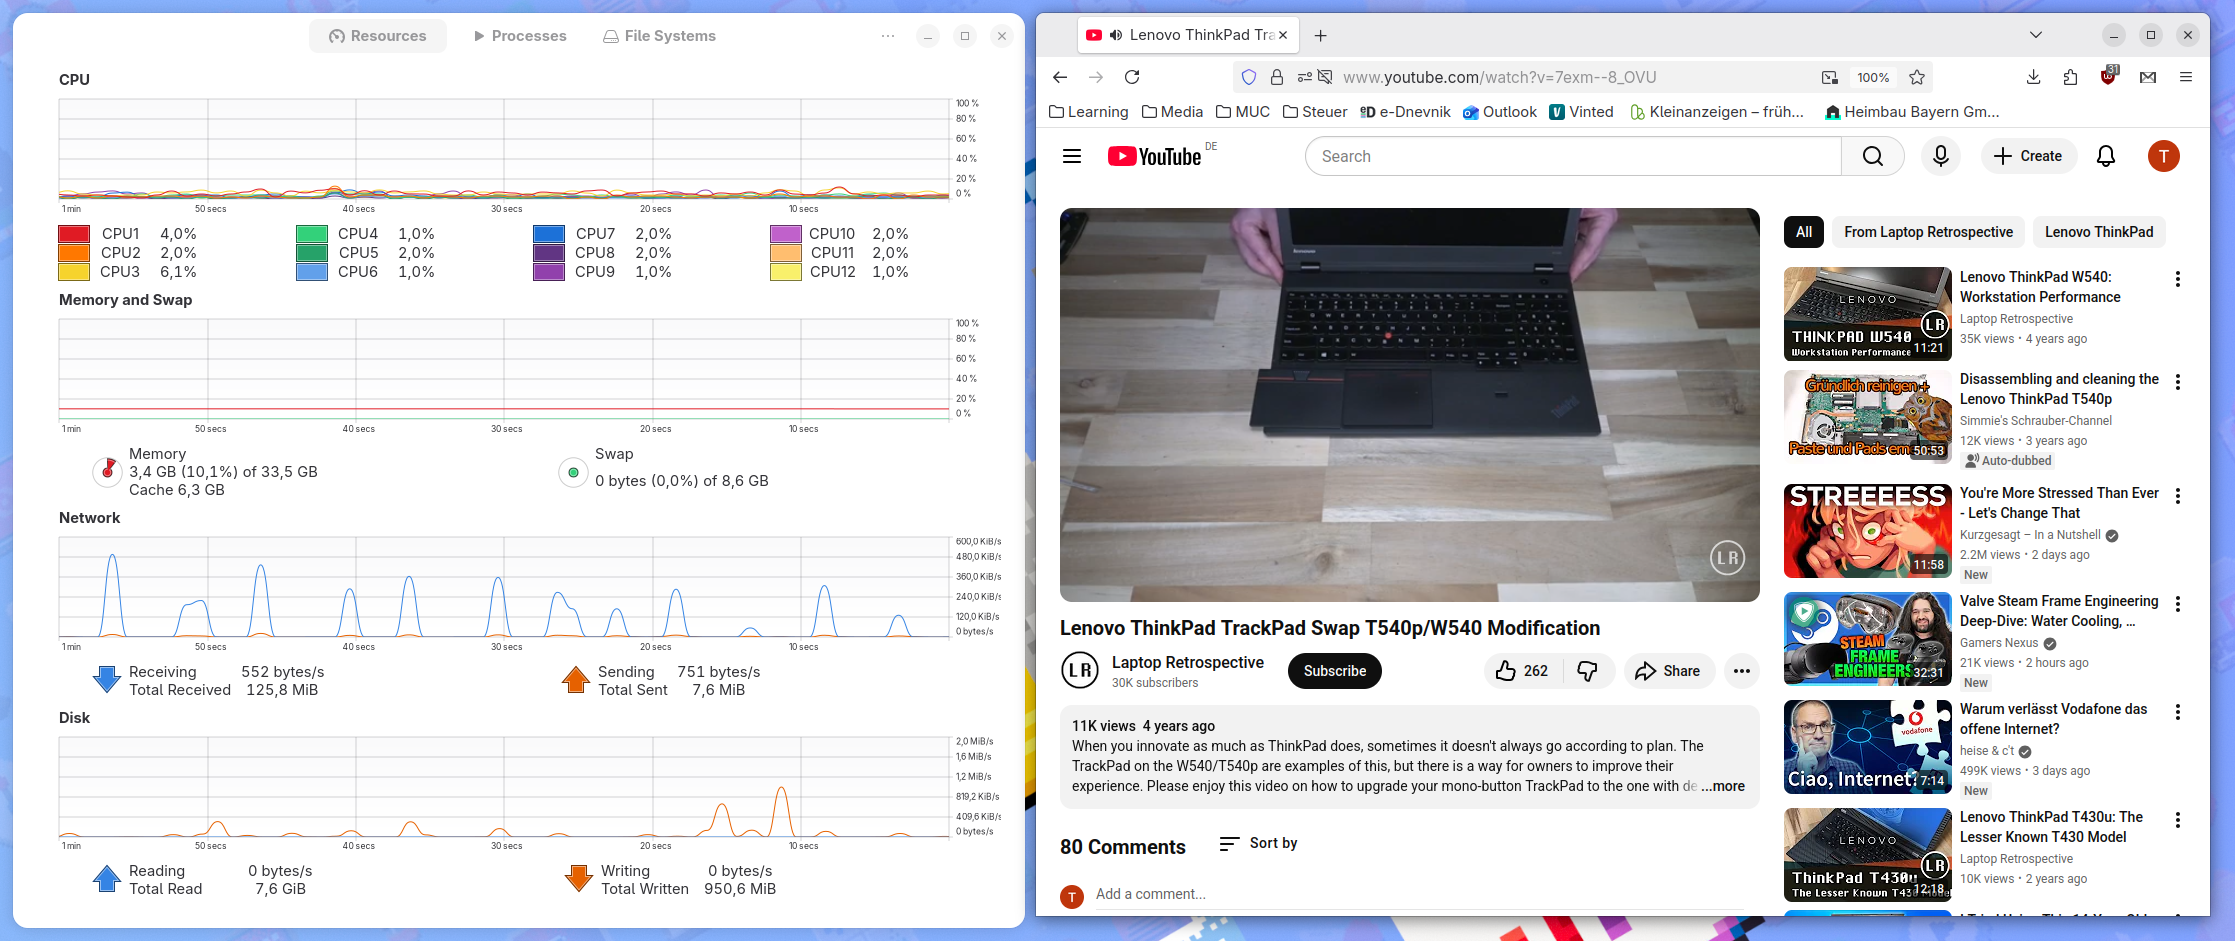
Task: Click the disk Reading arrow icon
Action: click(107, 879)
